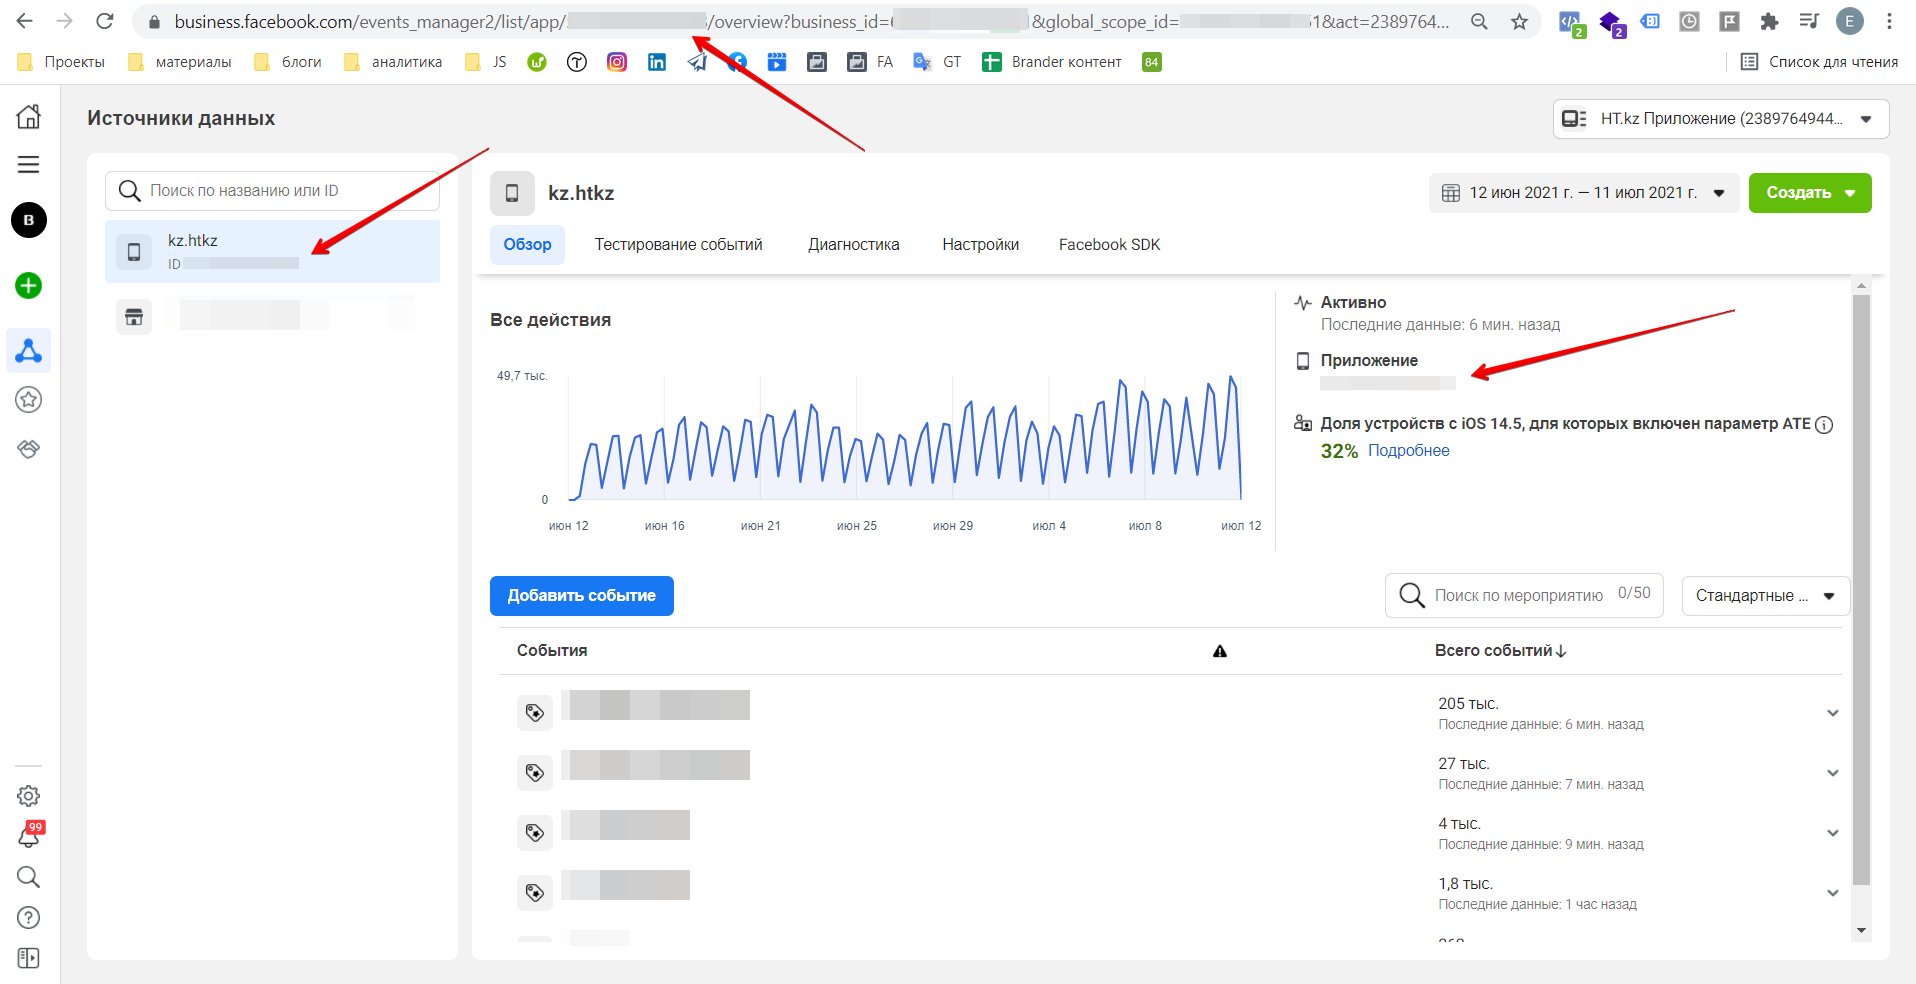The height and width of the screenshot is (984, 1916).
Task: Click the help question mark icon
Action: click(28, 917)
